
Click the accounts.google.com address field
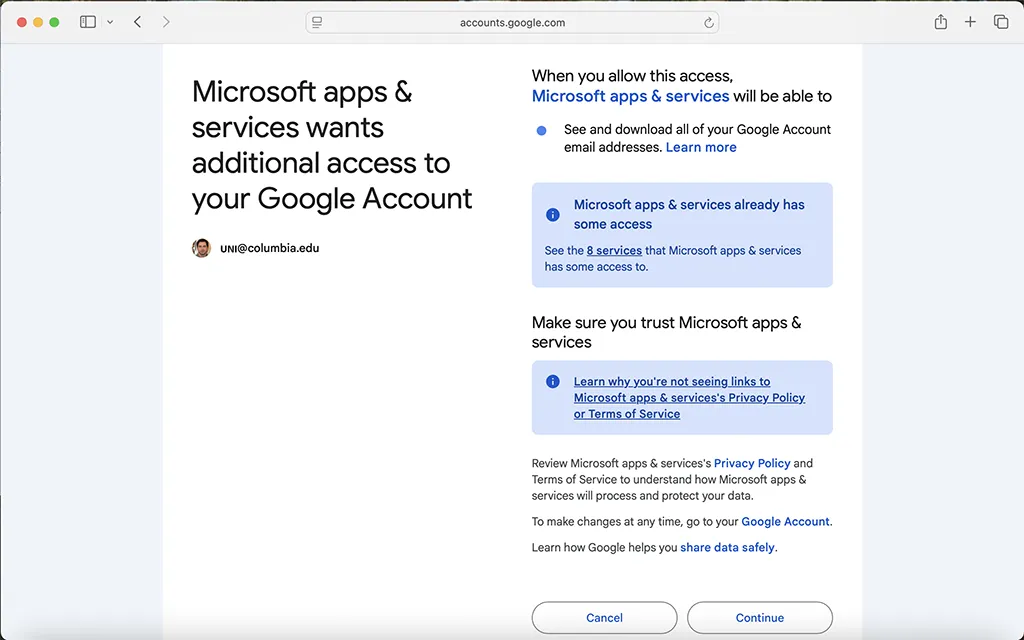[x=512, y=22]
